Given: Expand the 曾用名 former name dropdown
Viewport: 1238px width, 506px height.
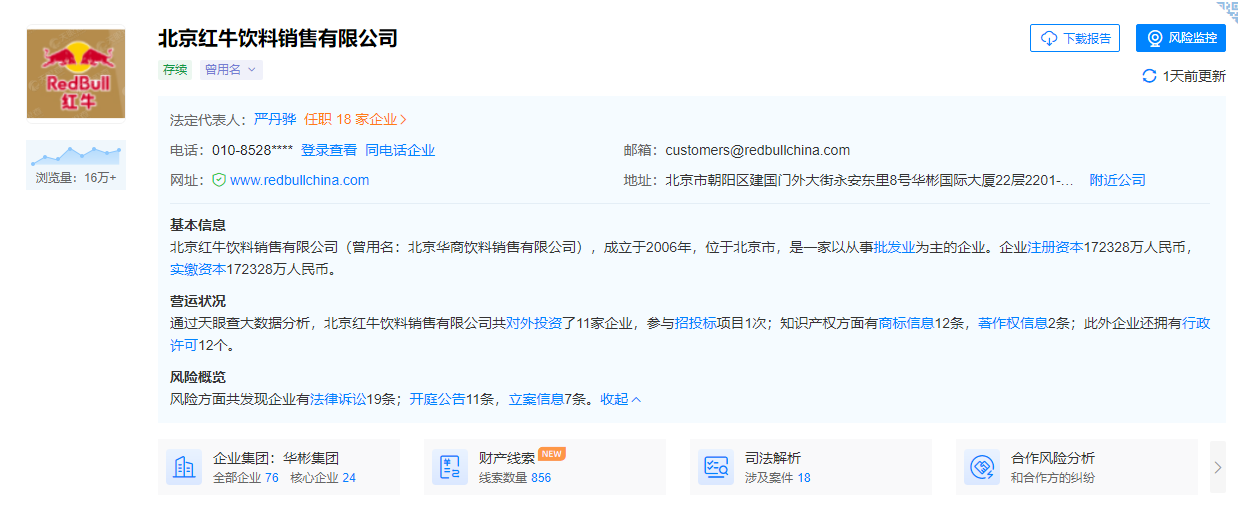Looking at the screenshot, I should [x=231, y=70].
